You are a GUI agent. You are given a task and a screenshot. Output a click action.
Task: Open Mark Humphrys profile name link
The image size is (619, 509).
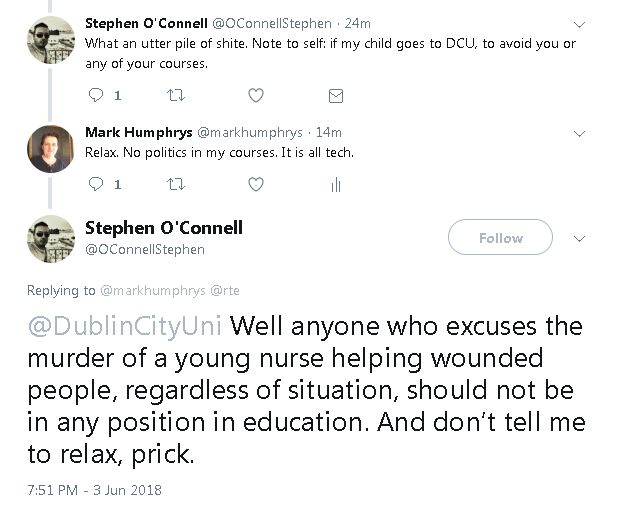click(139, 132)
